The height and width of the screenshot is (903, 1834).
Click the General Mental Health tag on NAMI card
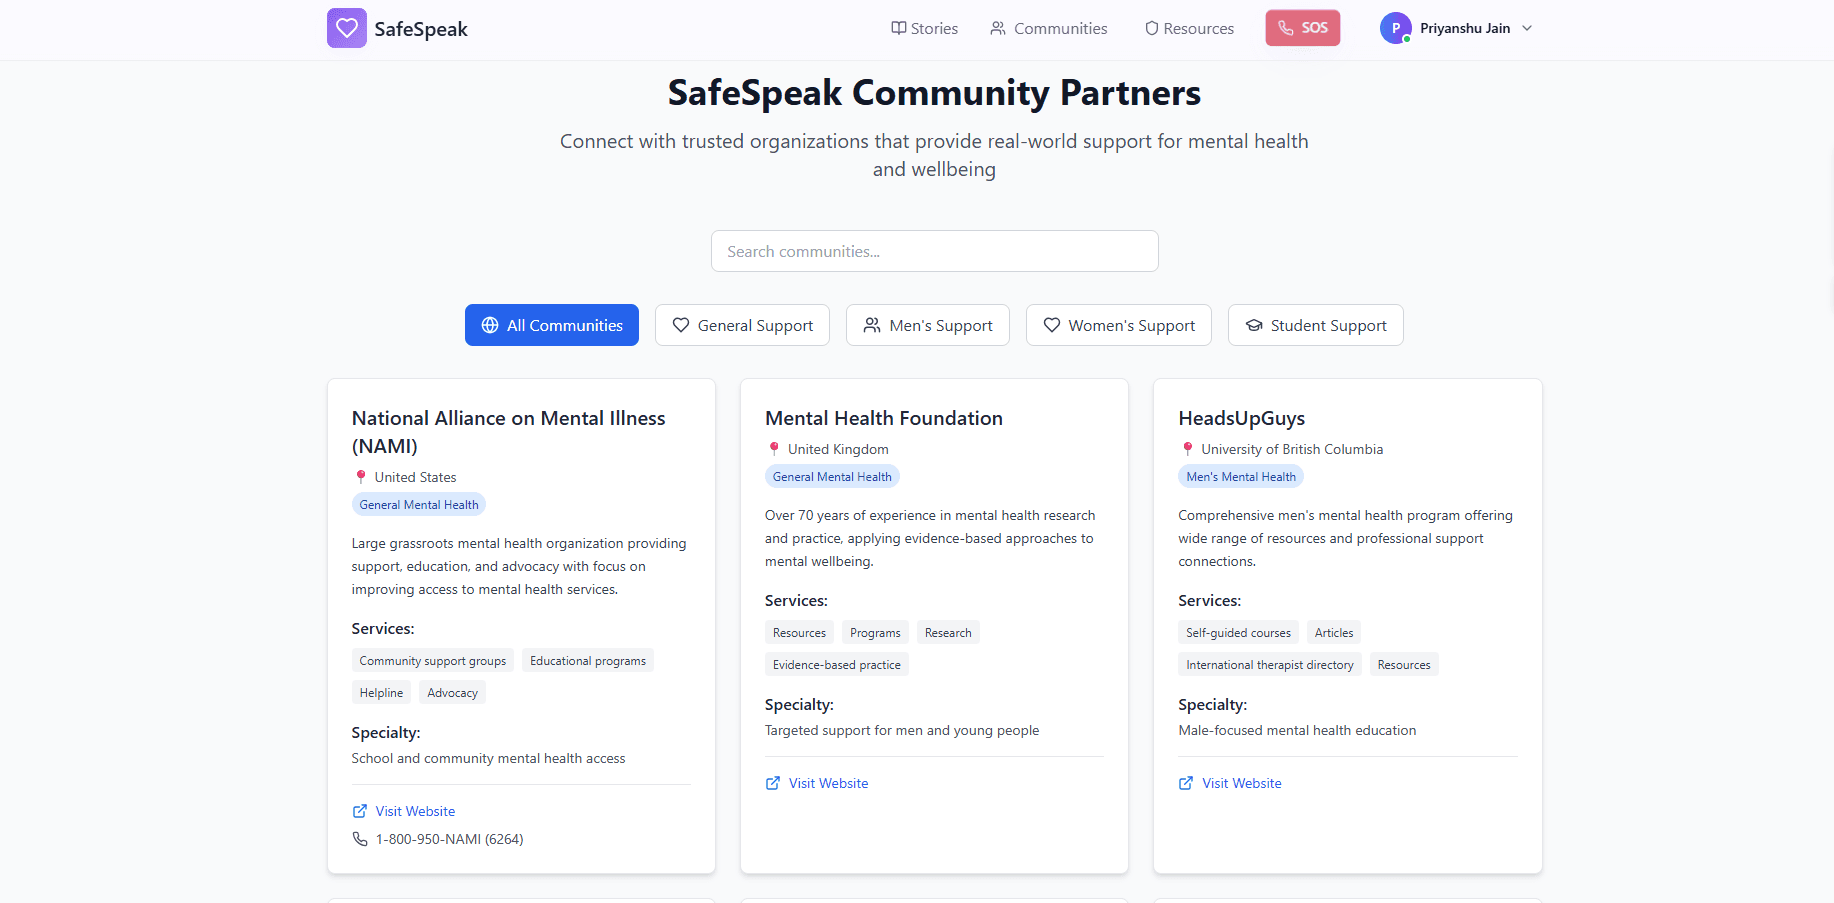click(418, 504)
